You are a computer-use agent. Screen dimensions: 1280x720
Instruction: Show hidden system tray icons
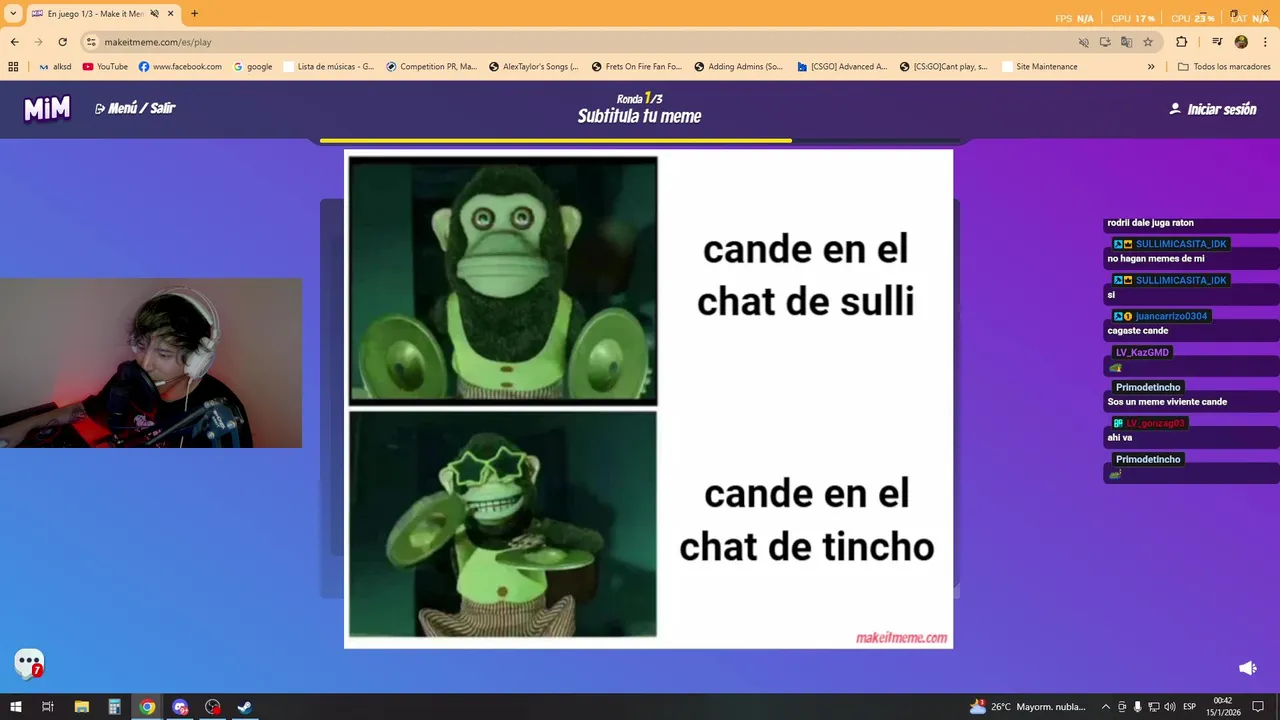pyautogui.click(x=1105, y=707)
